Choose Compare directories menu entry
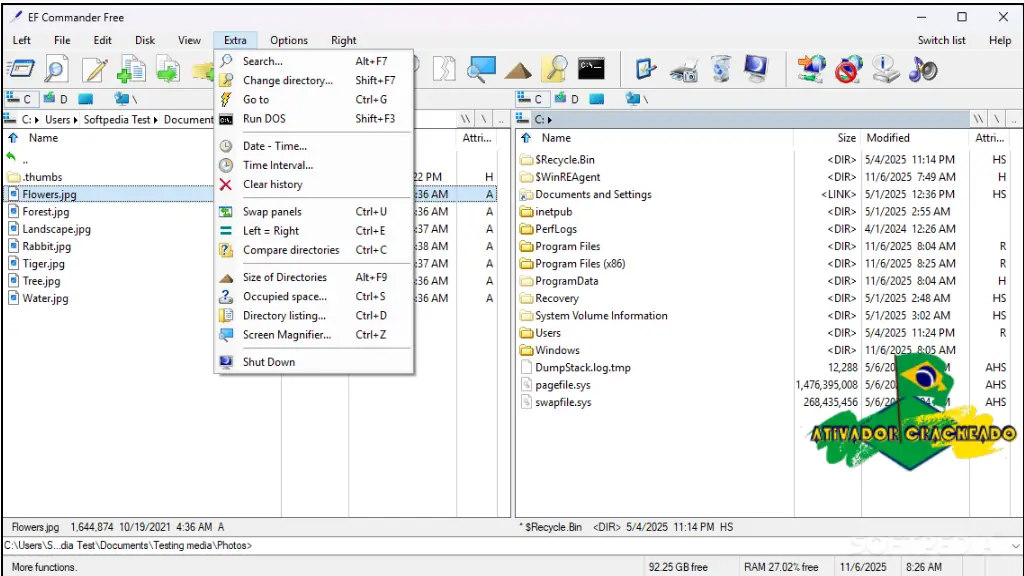 coord(315,249)
